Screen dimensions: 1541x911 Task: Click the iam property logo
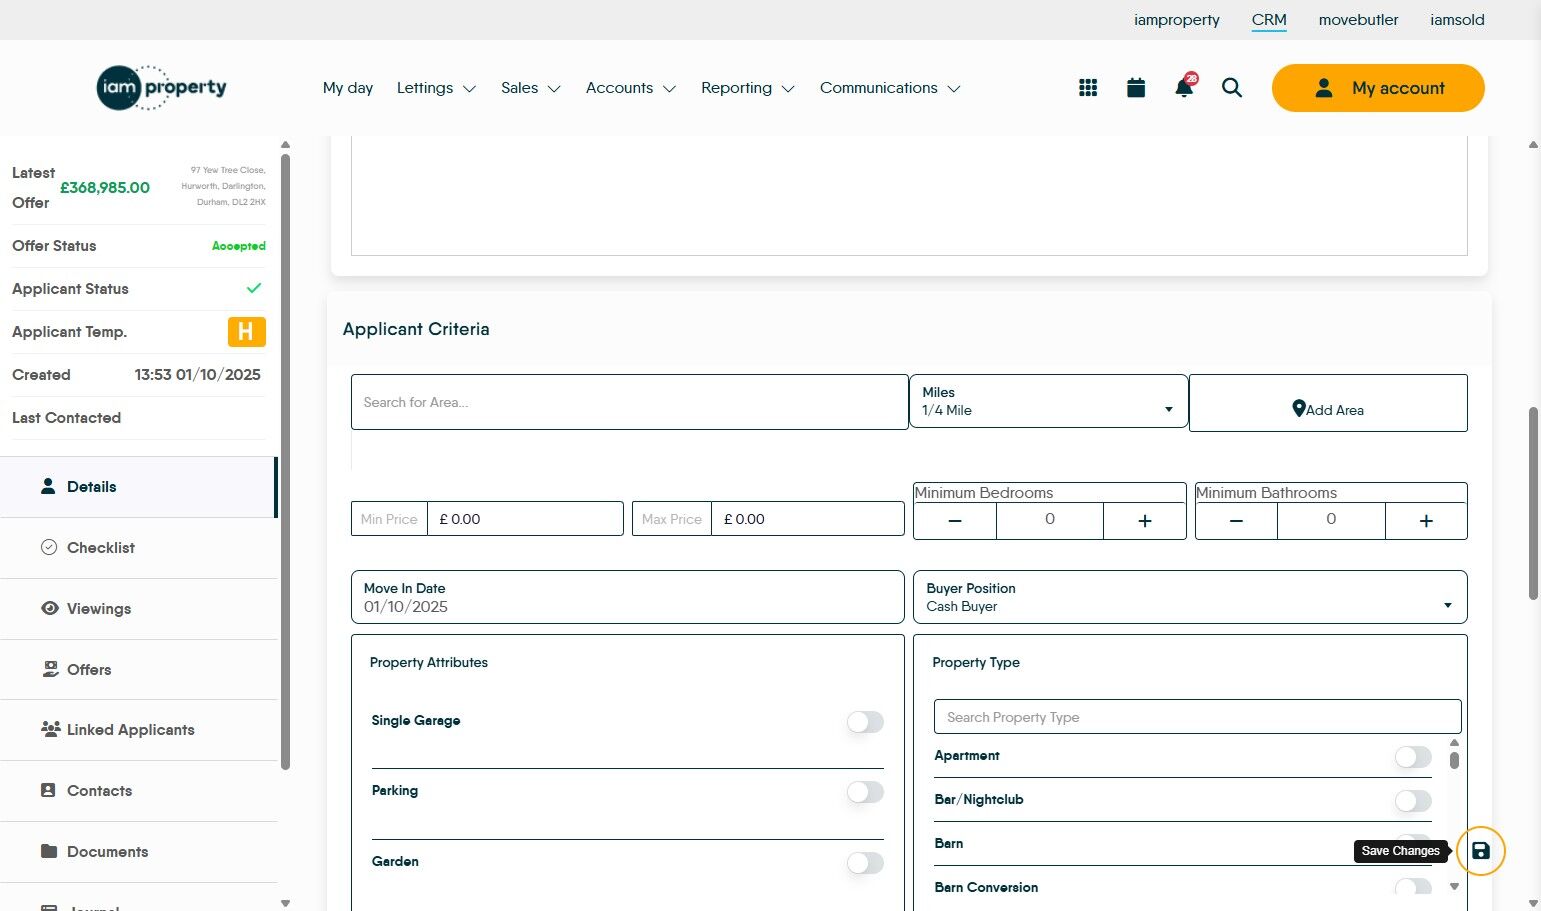(162, 88)
